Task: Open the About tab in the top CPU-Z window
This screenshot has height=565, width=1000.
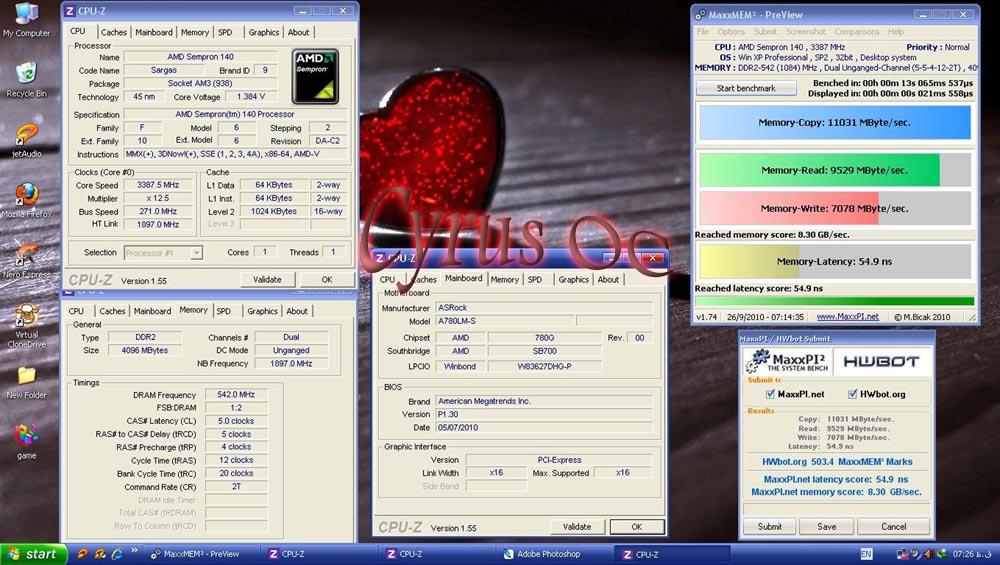Action: tap(298, 32)
